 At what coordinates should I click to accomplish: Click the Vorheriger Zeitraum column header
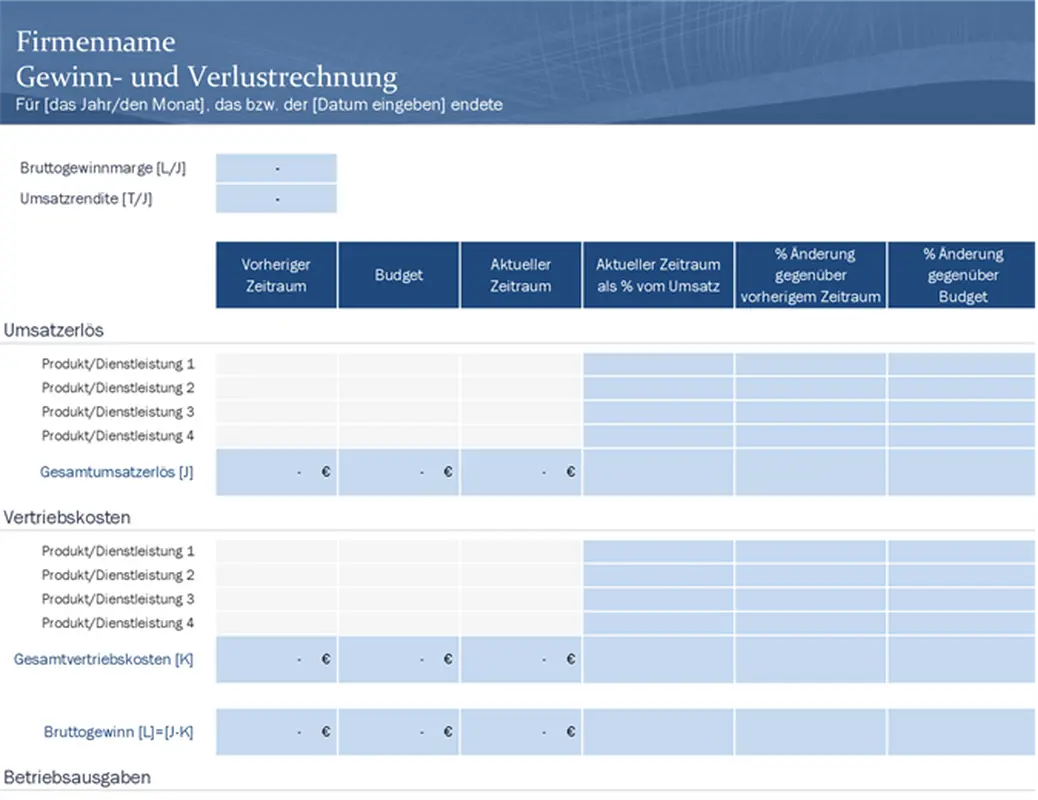coord(276,275)
